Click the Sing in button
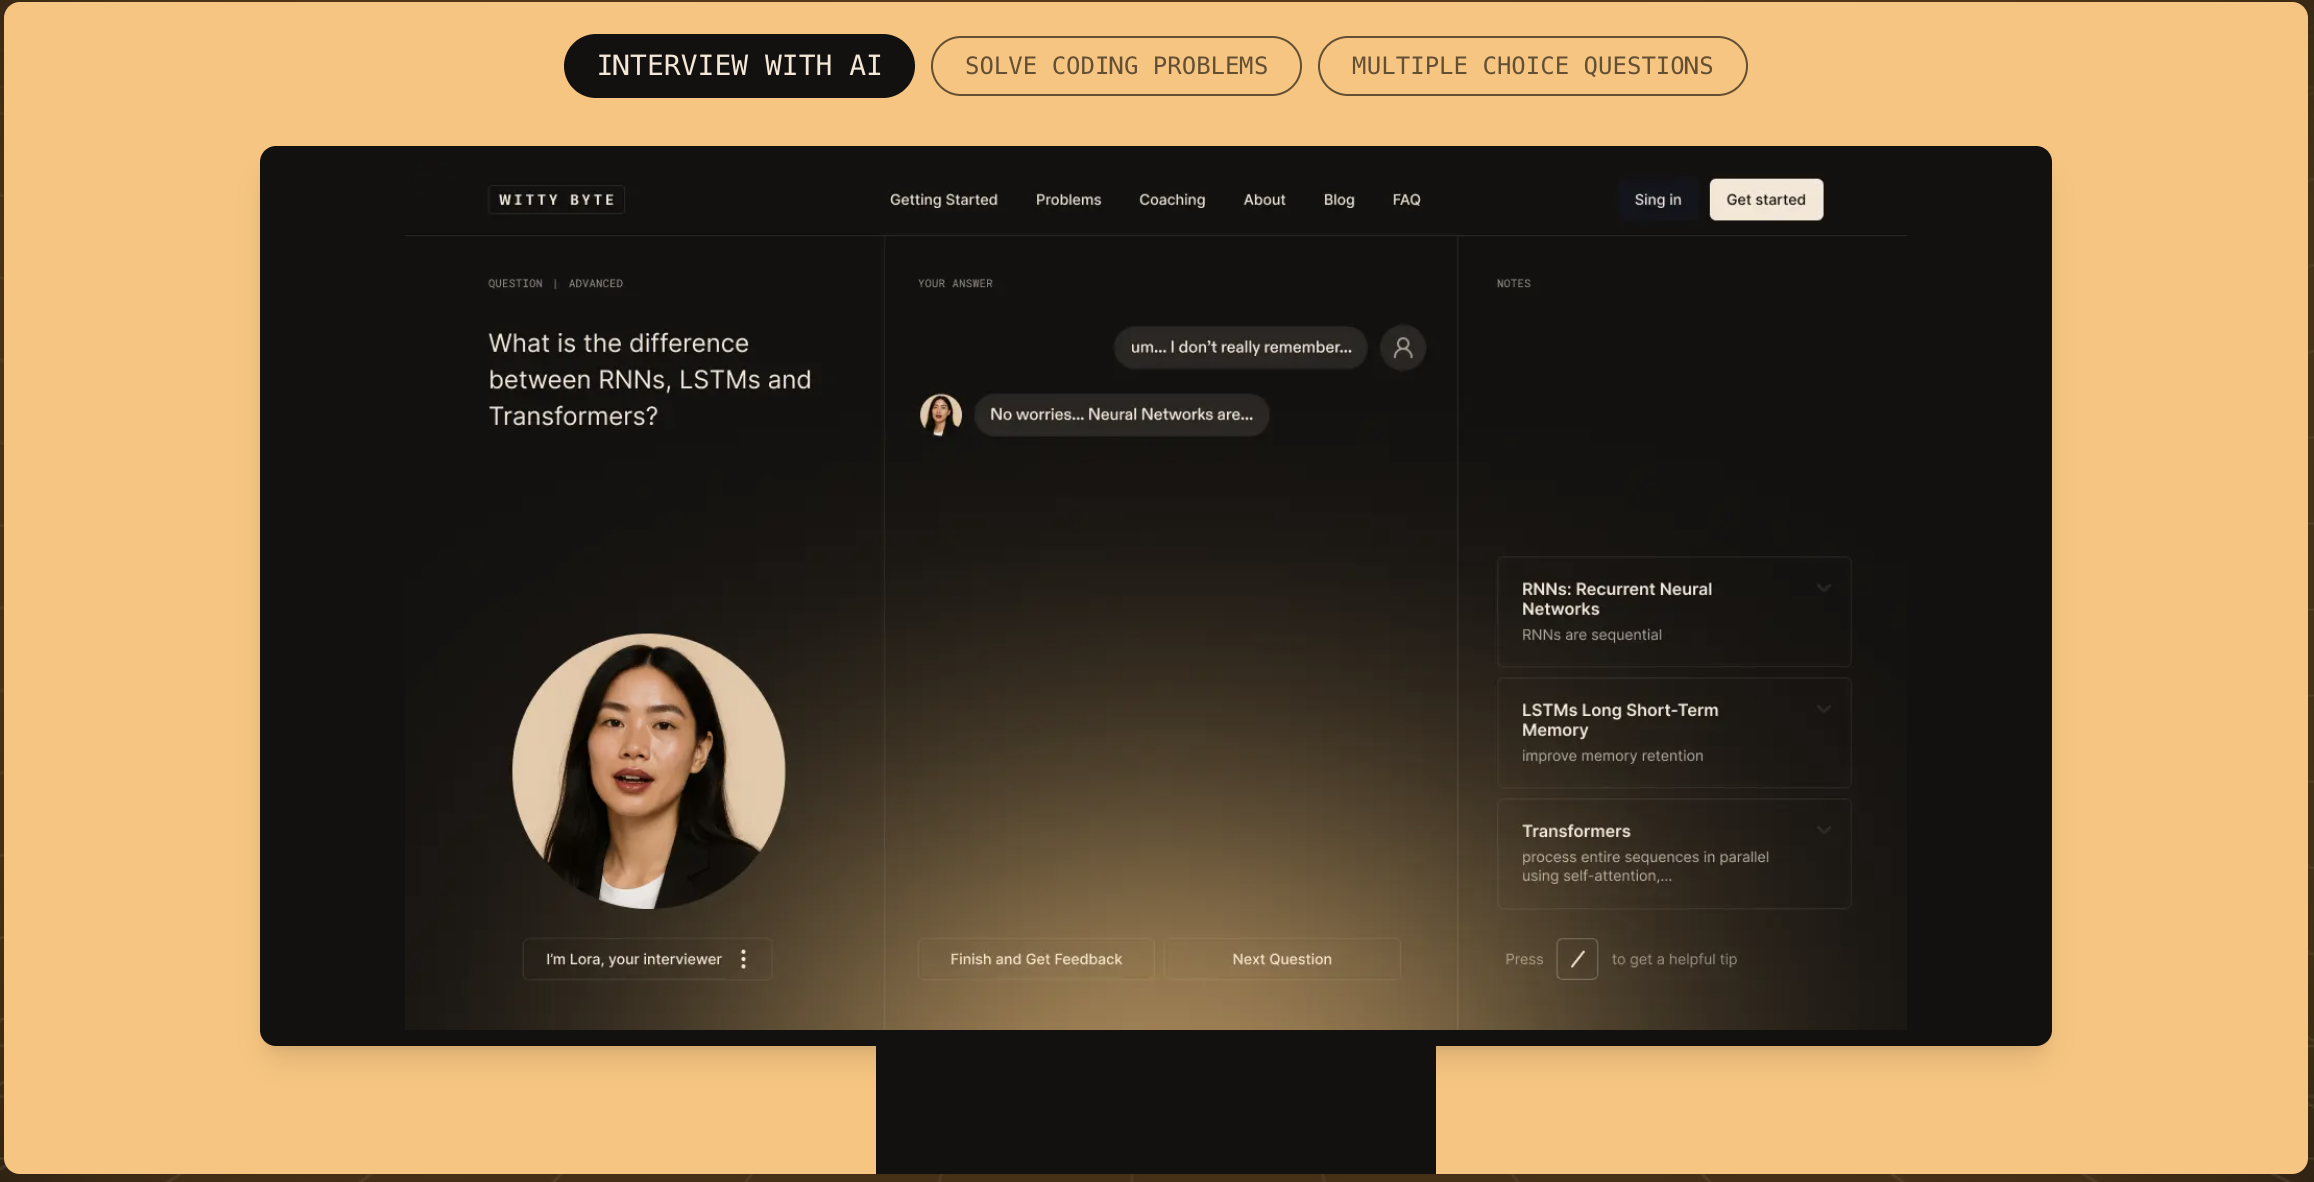The height and width of the screenshot is (1182, 2314). (1657, 199)
